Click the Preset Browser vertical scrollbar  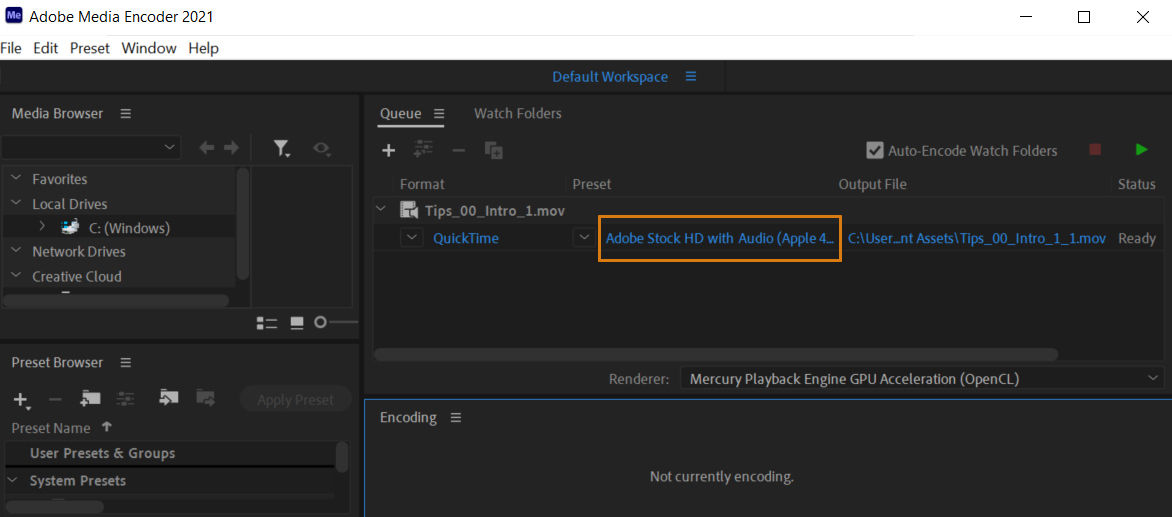(342, 457)
